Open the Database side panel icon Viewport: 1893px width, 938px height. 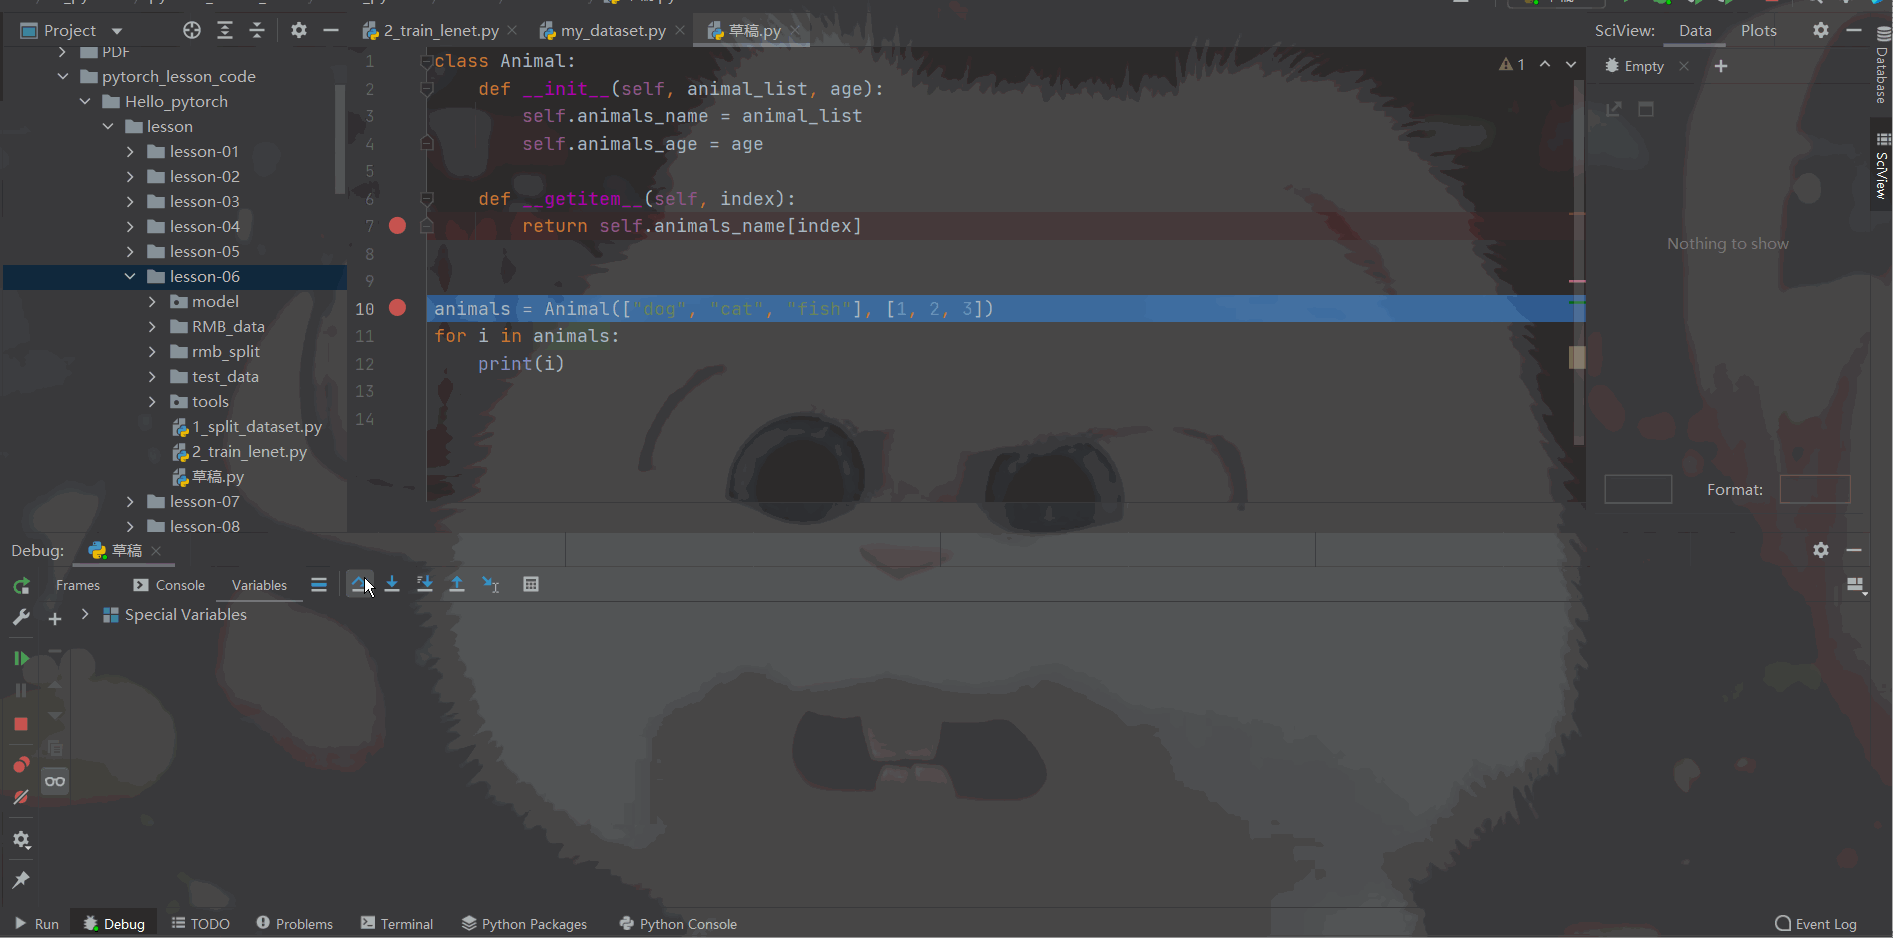coord(1882,66)
